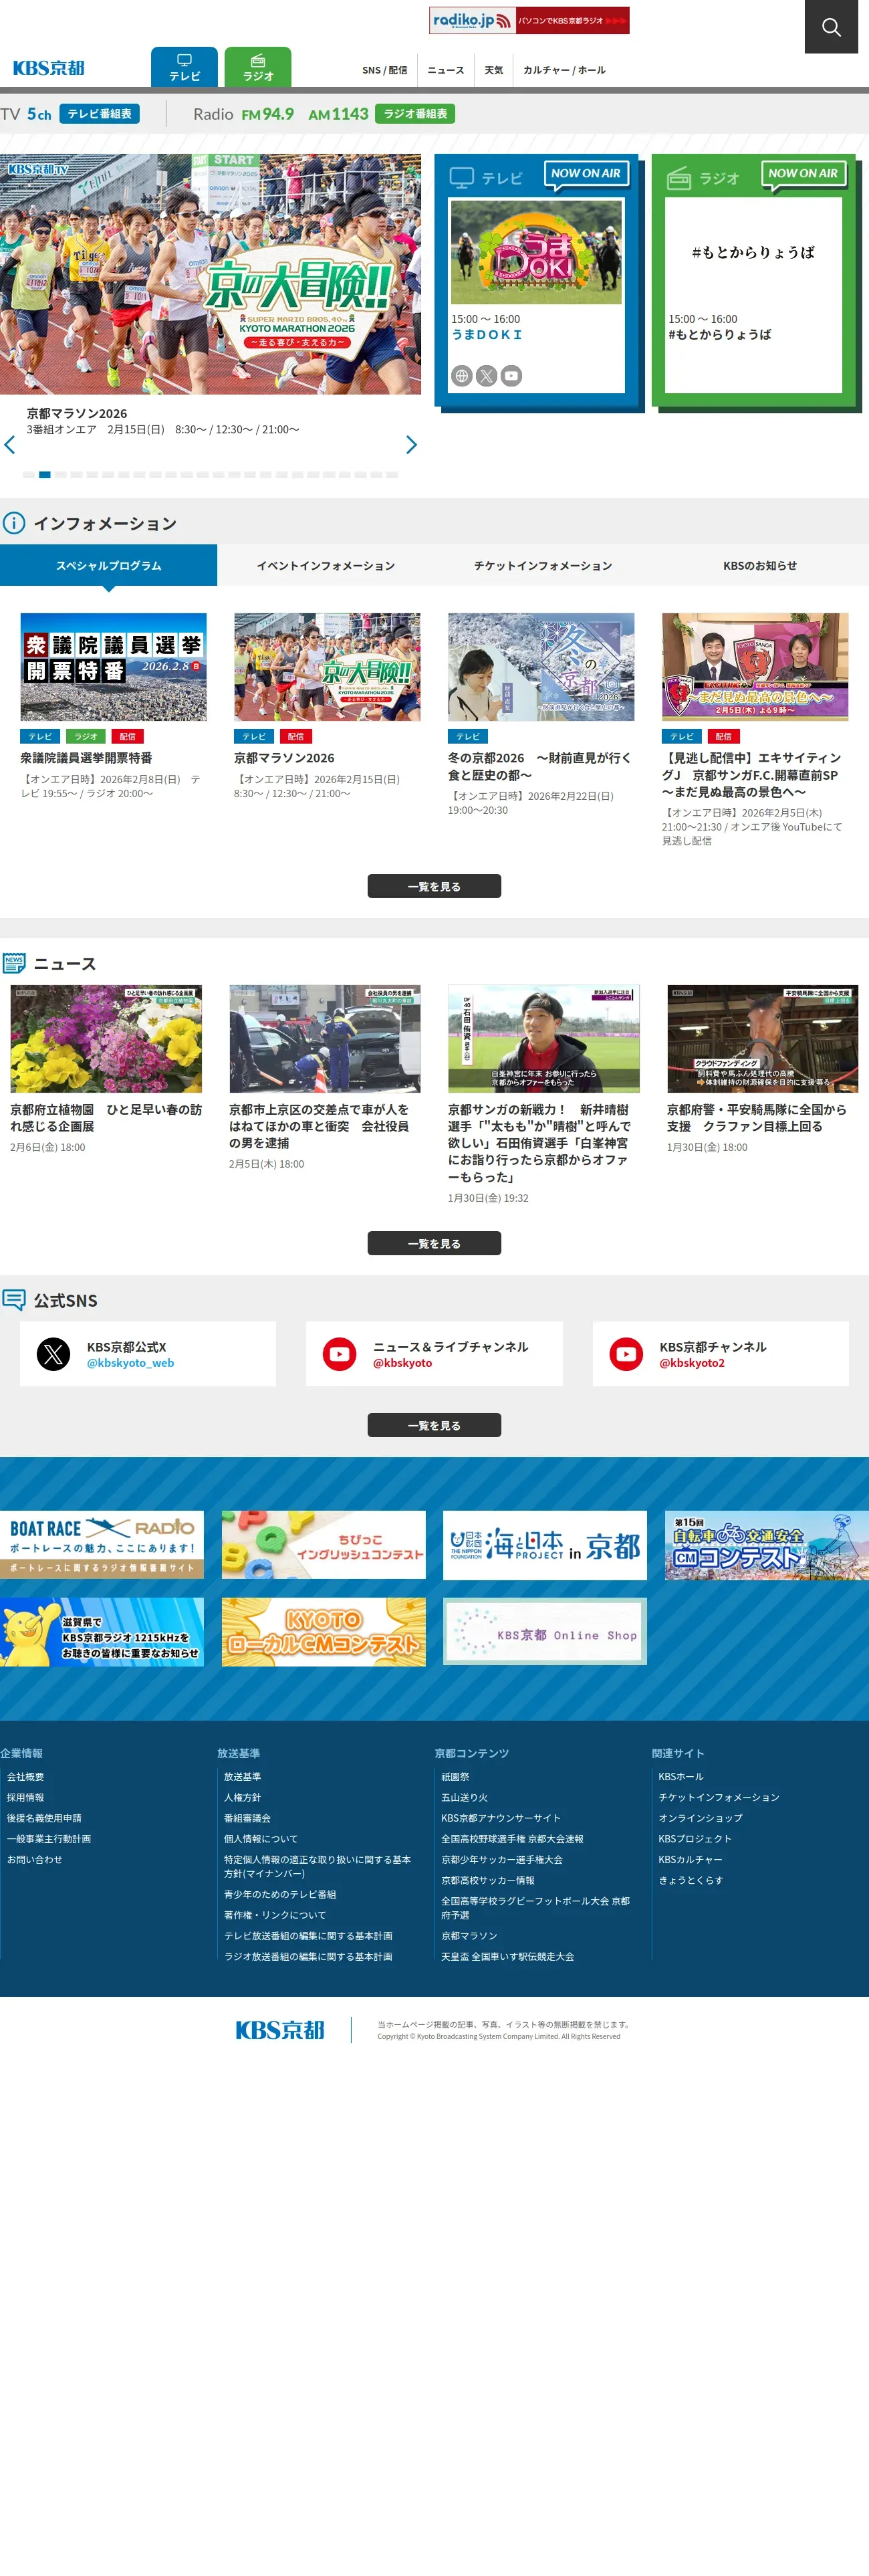869x2576 pixels.
Task: Open the 京都マラソン2026 hero banner
Action: point(210,274)
